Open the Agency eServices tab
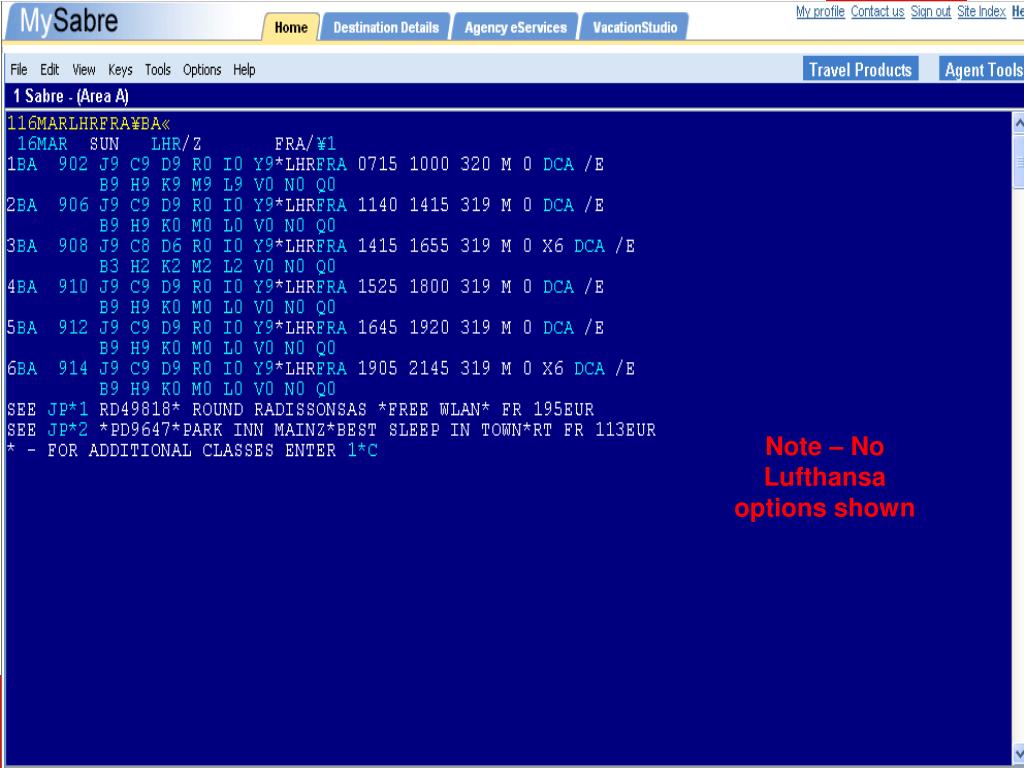 click(515, 27)
